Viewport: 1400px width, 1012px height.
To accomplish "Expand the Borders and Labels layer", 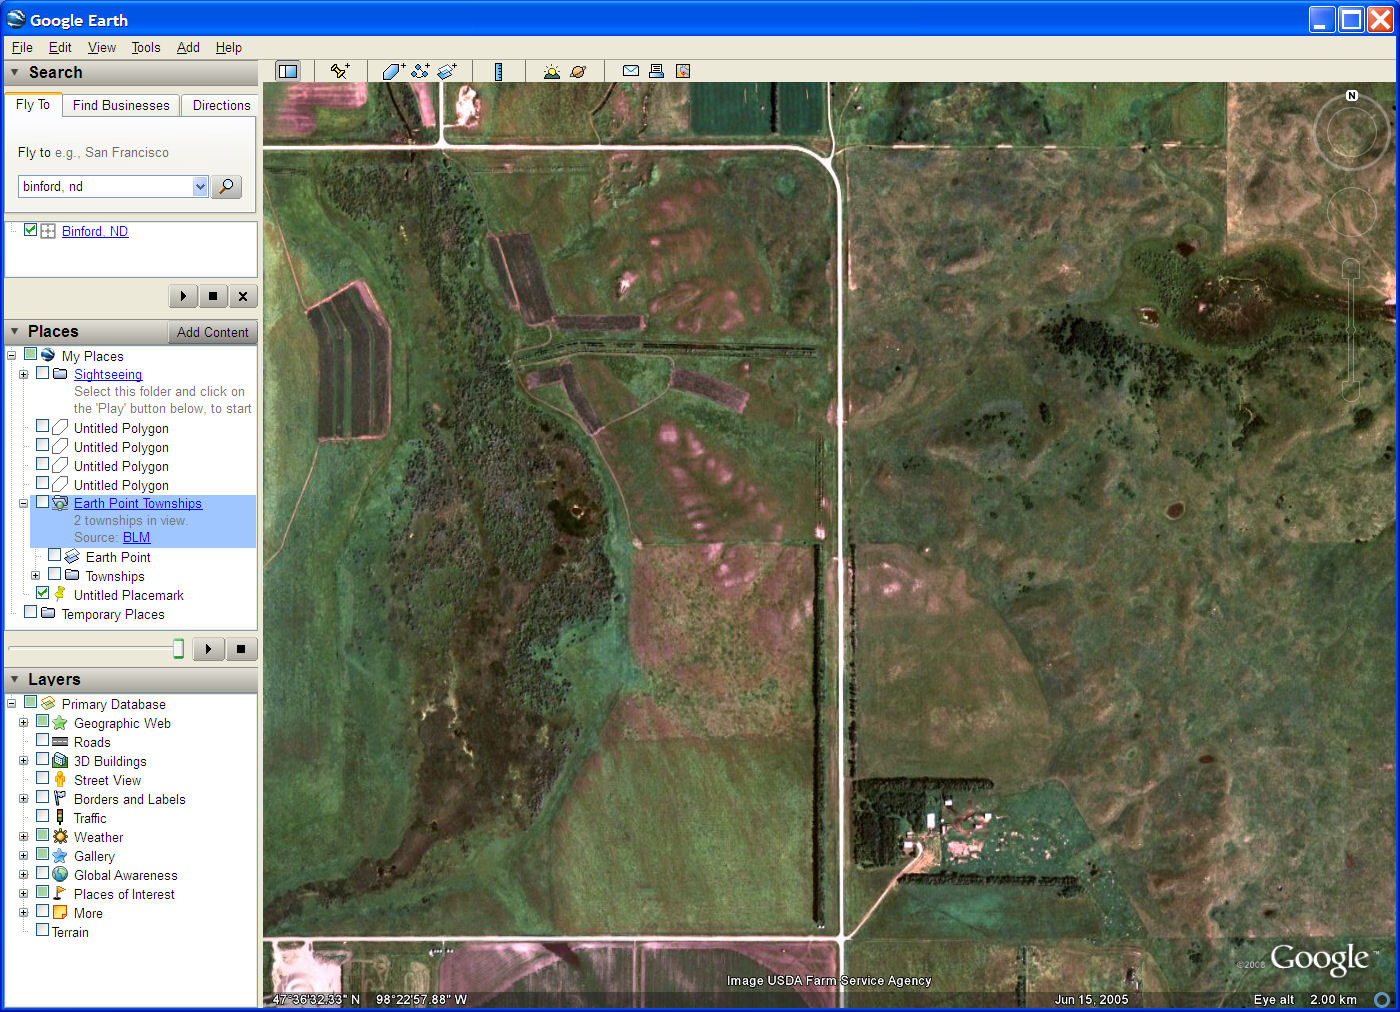I will pyautogui.click(x=23, y=799).
